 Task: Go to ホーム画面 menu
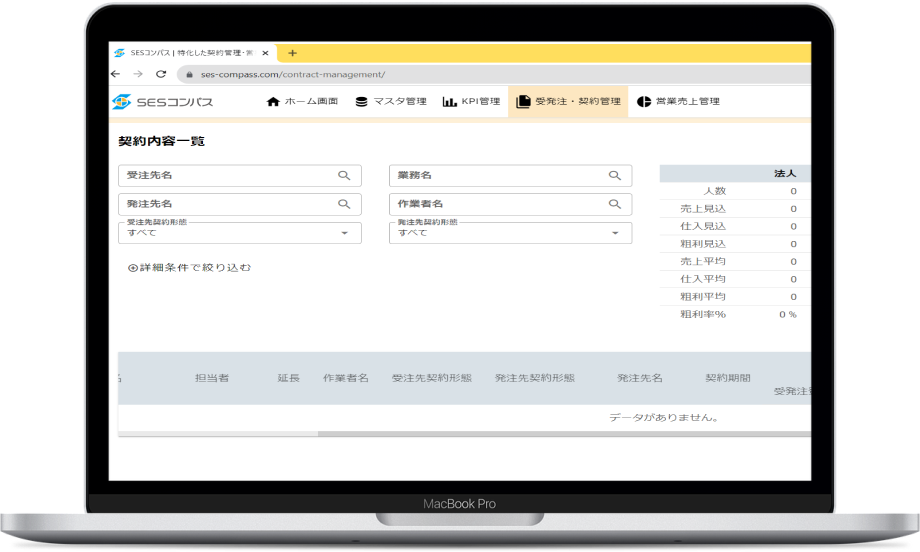click(303, 101)
